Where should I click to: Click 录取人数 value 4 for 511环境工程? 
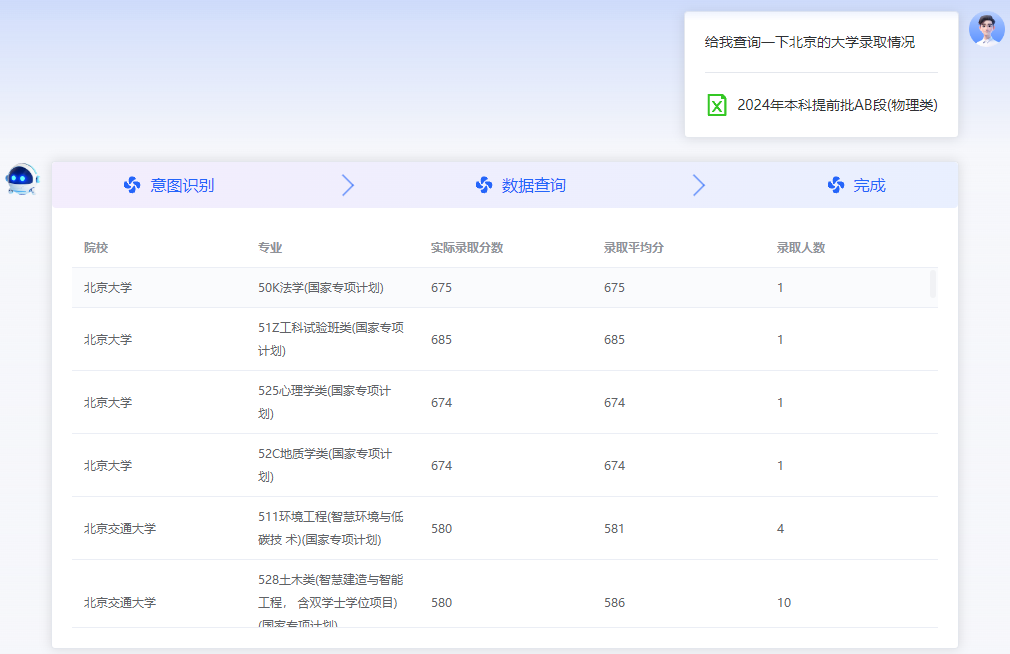(780, 529)
